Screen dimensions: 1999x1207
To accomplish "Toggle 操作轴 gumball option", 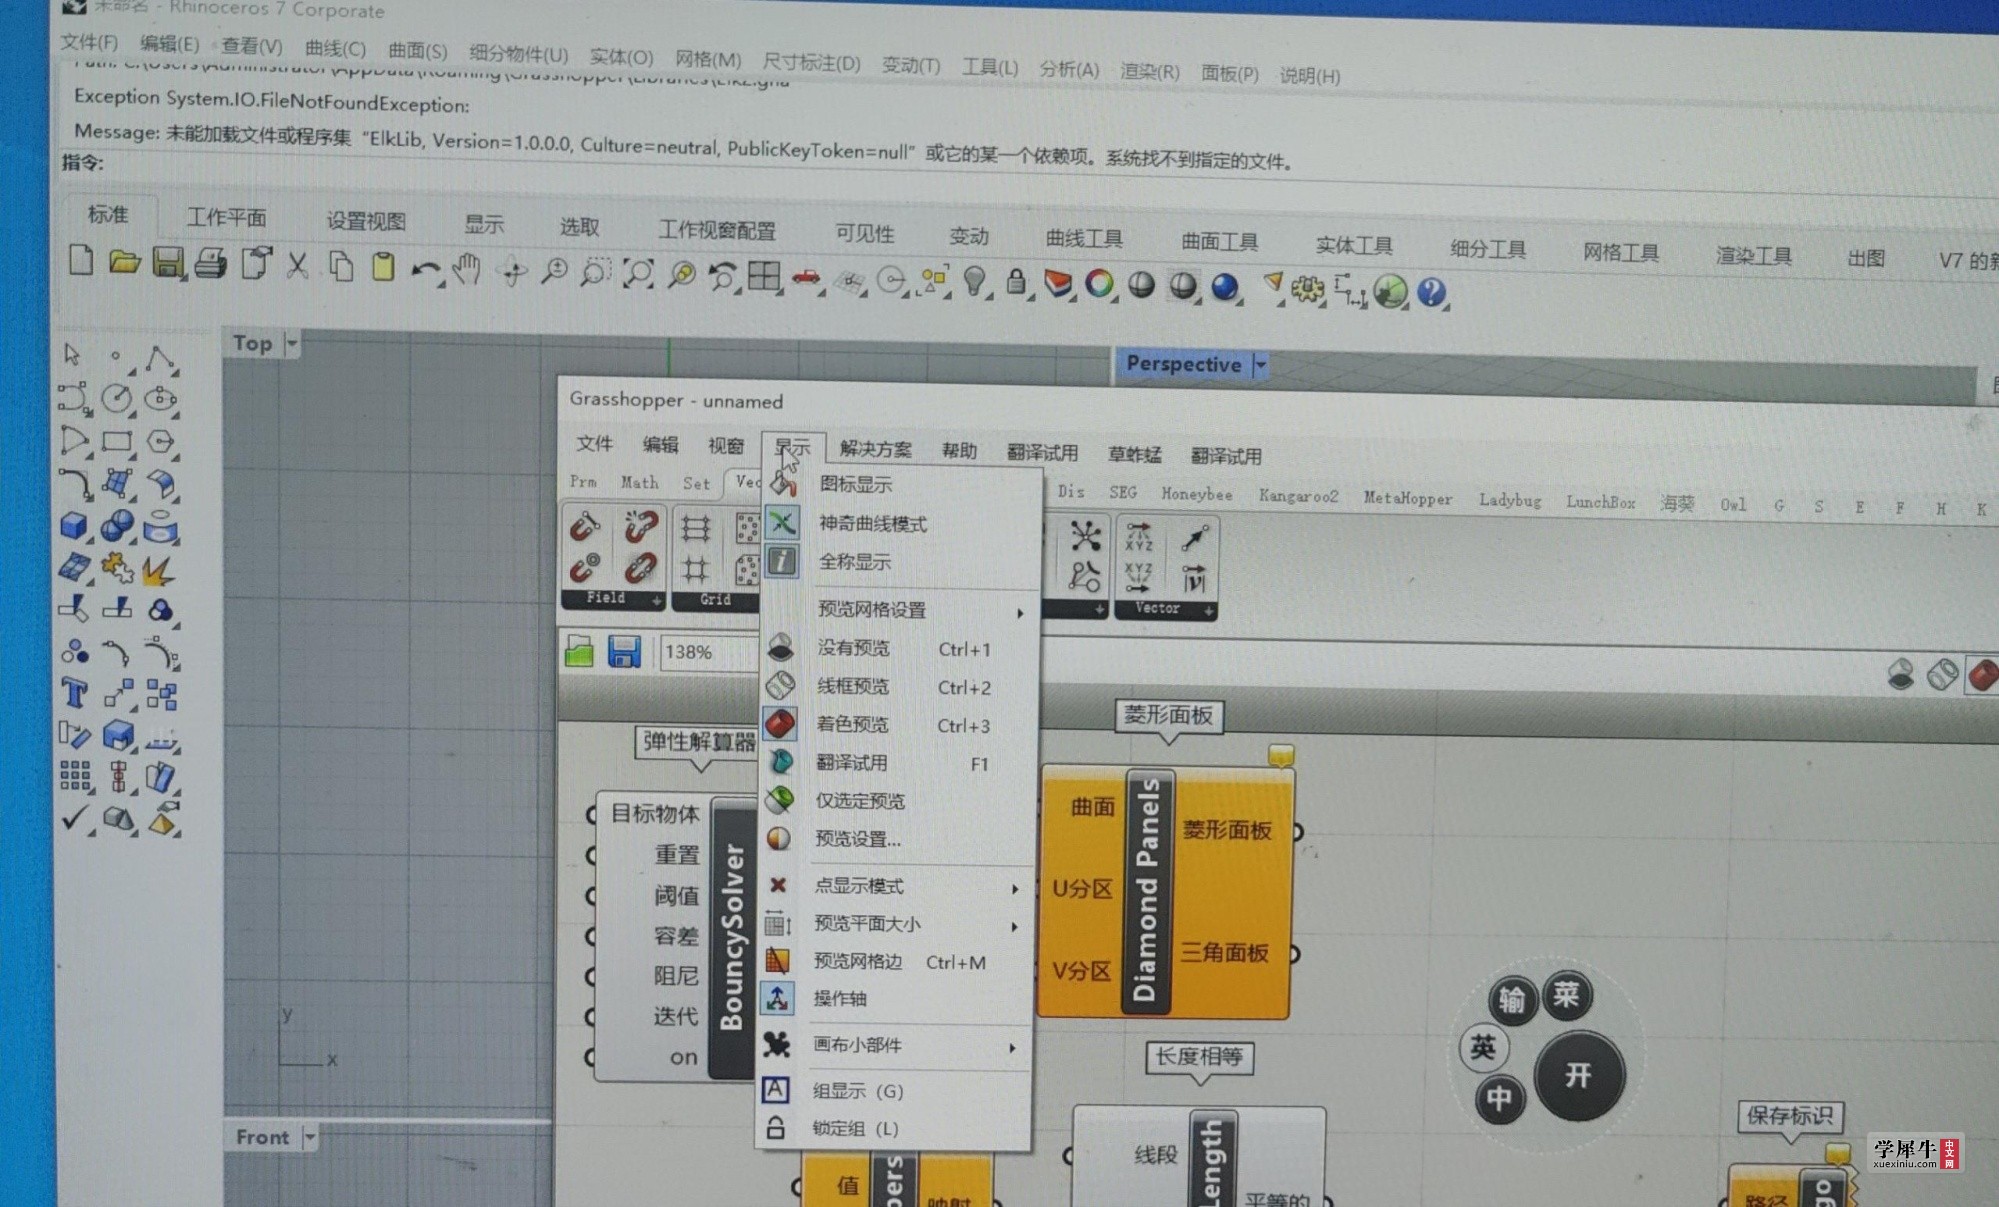I will point(840,999).
